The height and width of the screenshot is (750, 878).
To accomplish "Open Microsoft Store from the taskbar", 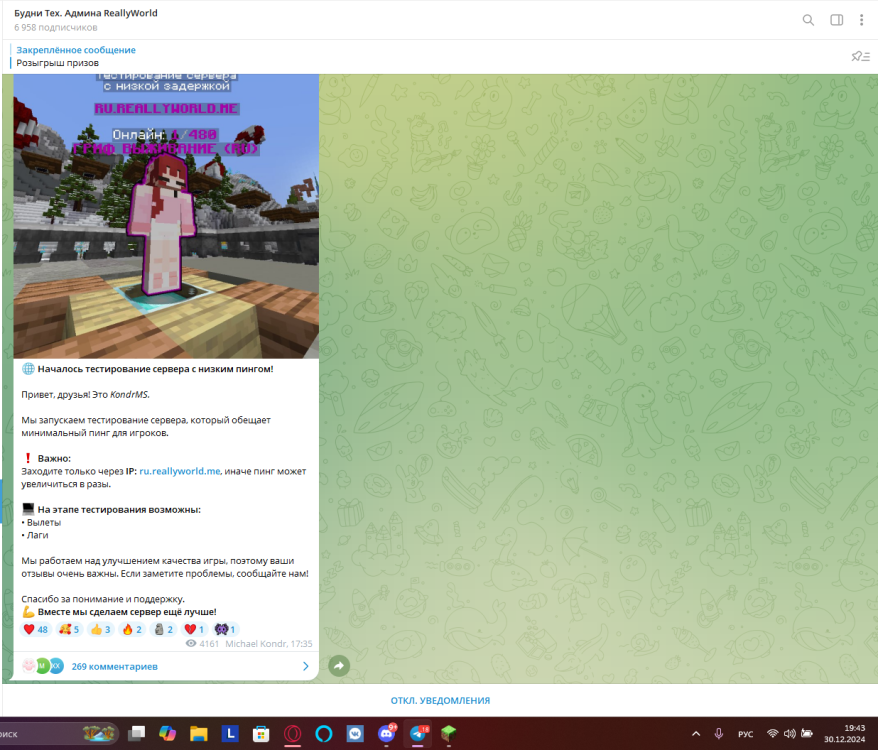I will click(x=261, y=733).
